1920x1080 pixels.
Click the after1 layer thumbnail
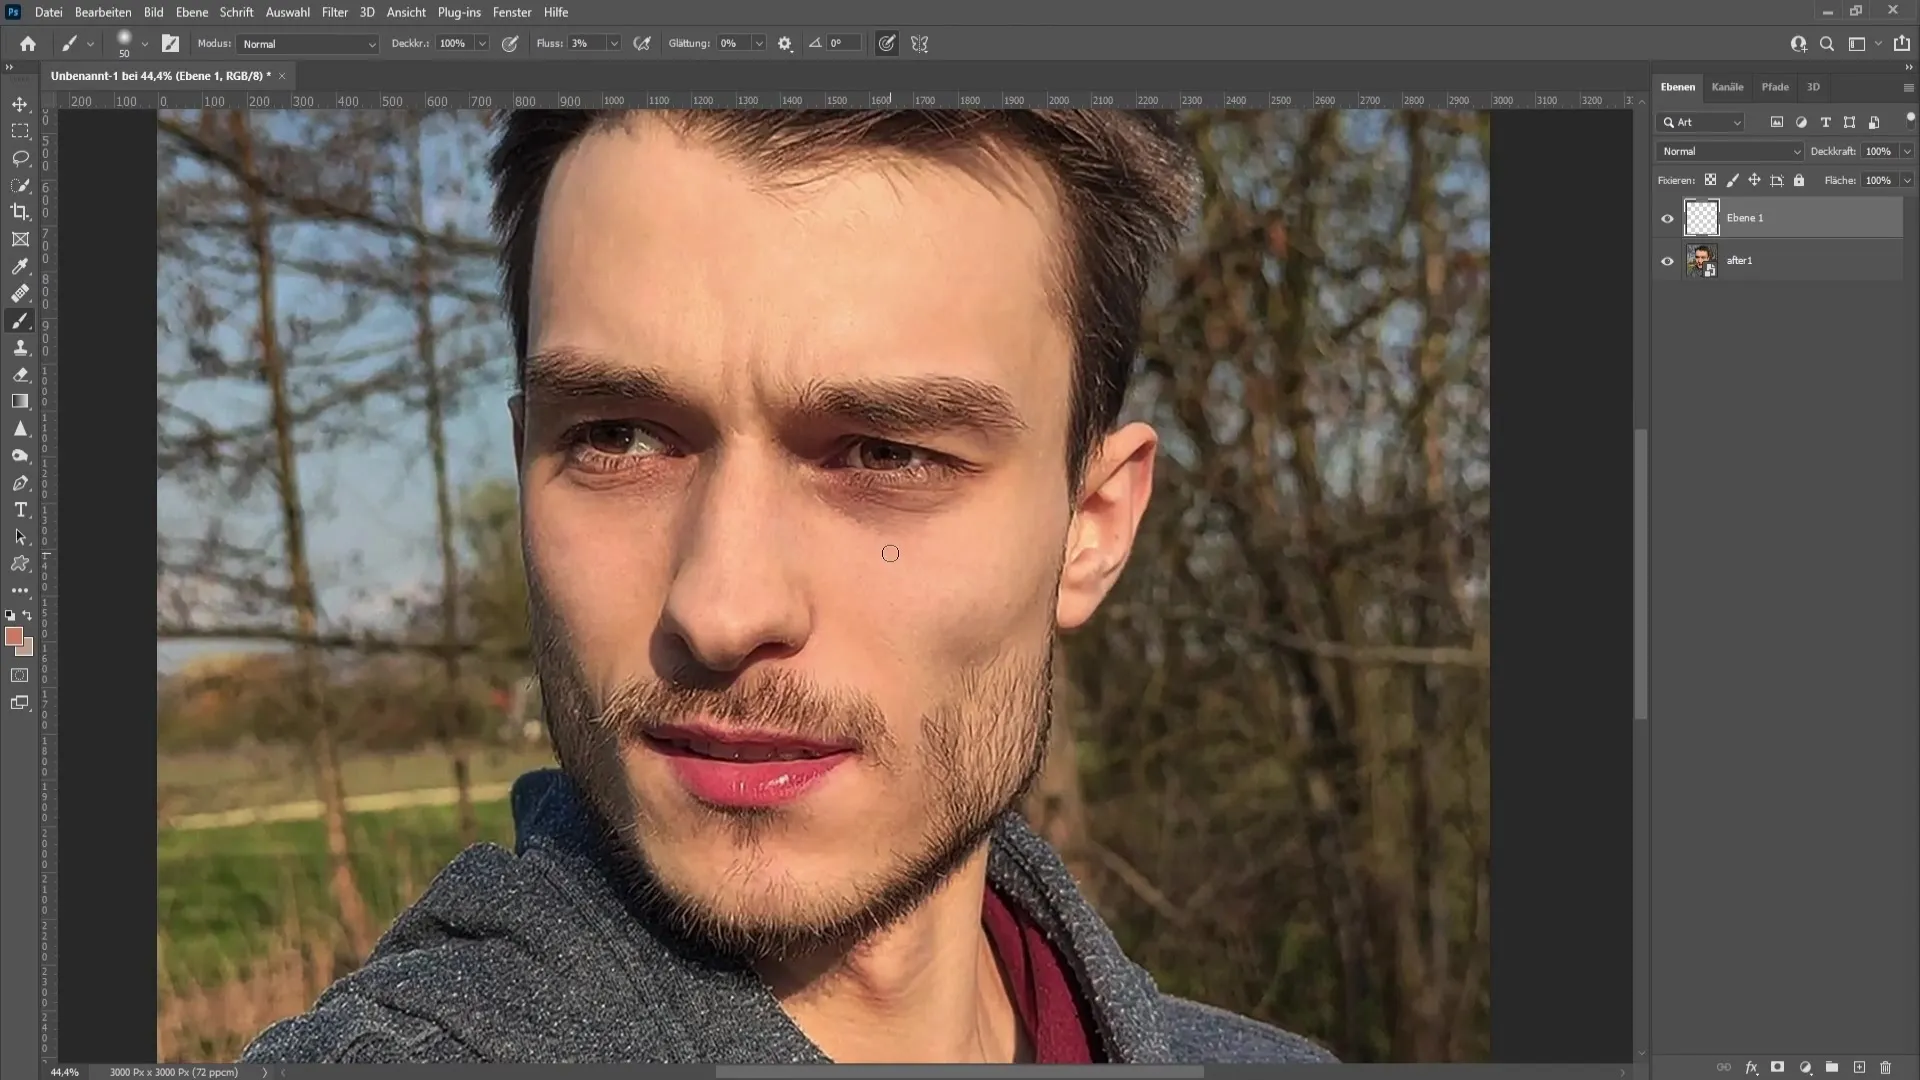click(x=1702, y=260)
